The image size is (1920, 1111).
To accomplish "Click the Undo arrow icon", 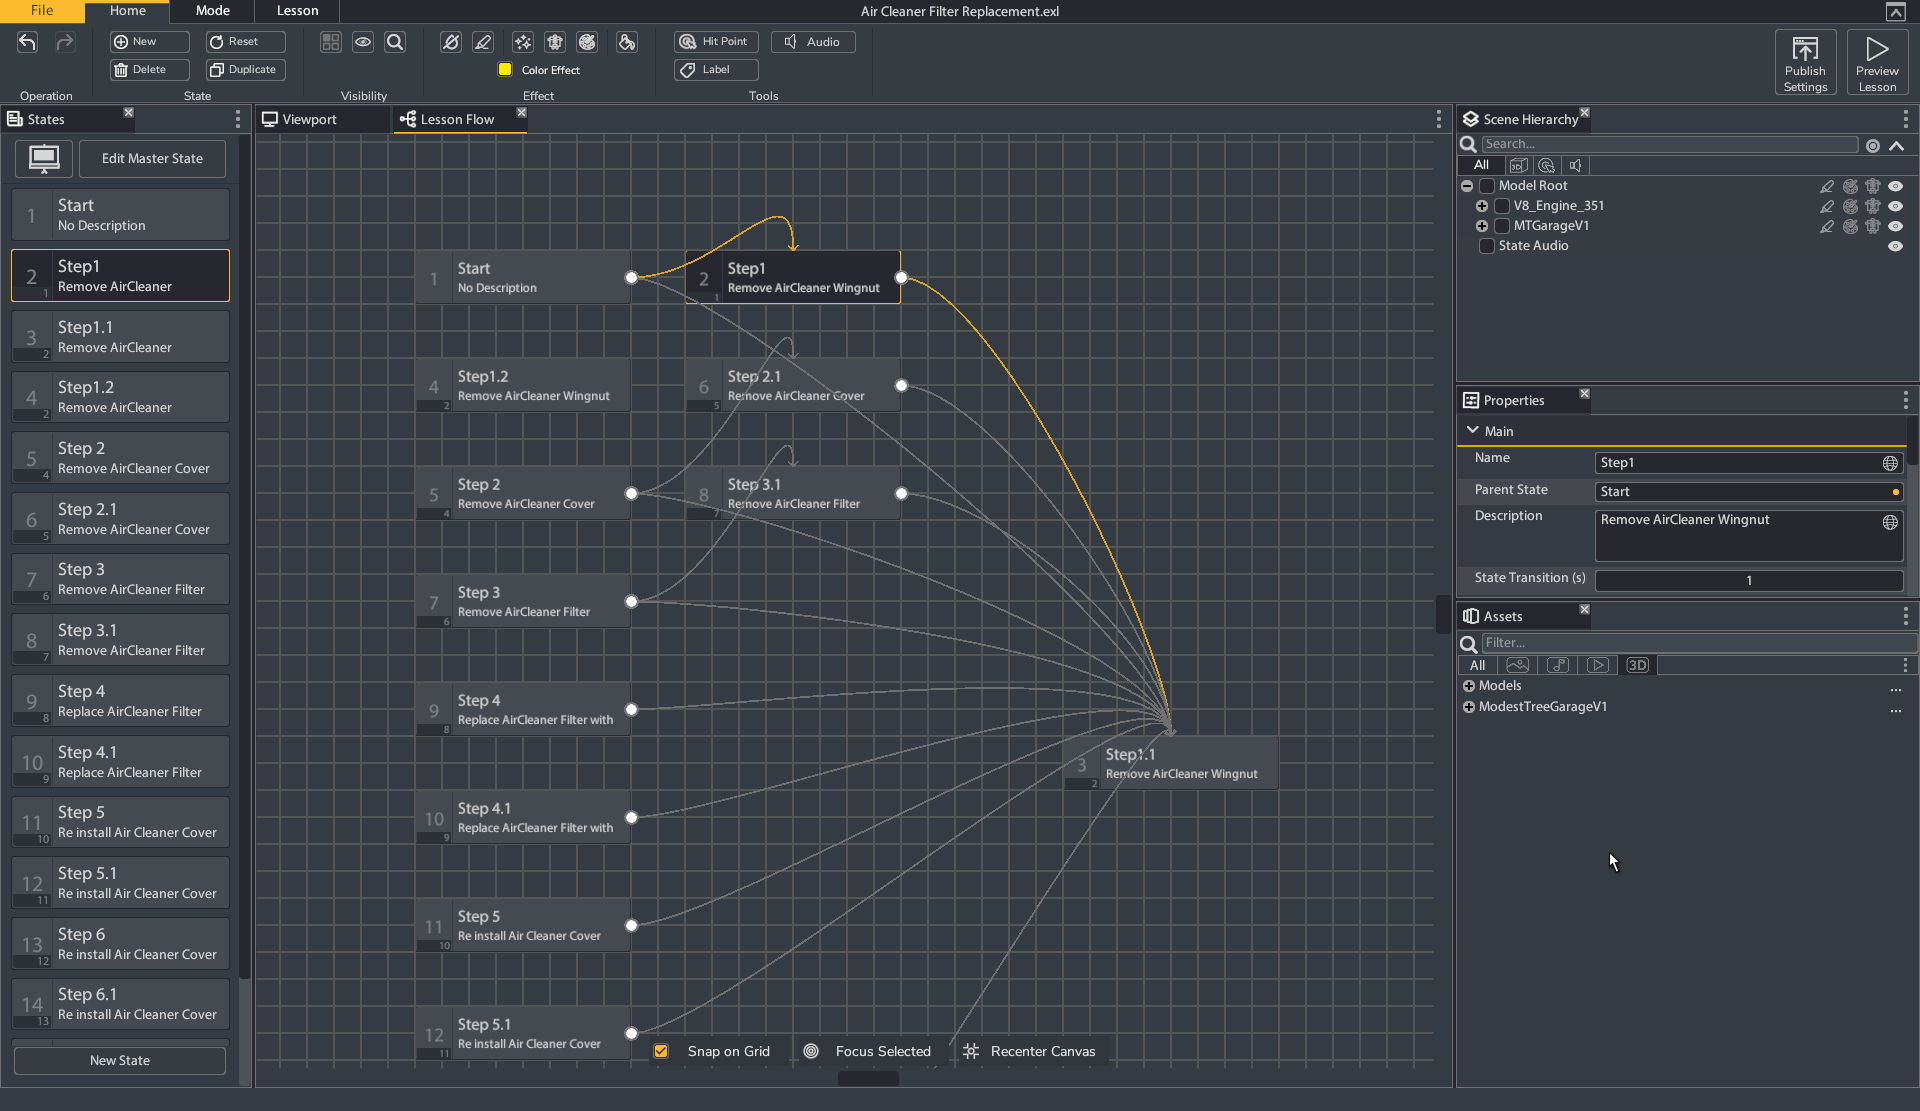I will pos(27,42).
